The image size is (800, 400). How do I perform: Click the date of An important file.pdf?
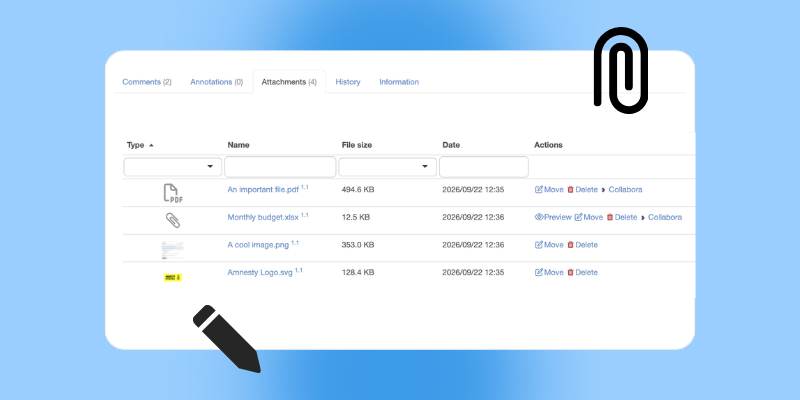coord(473,190)
